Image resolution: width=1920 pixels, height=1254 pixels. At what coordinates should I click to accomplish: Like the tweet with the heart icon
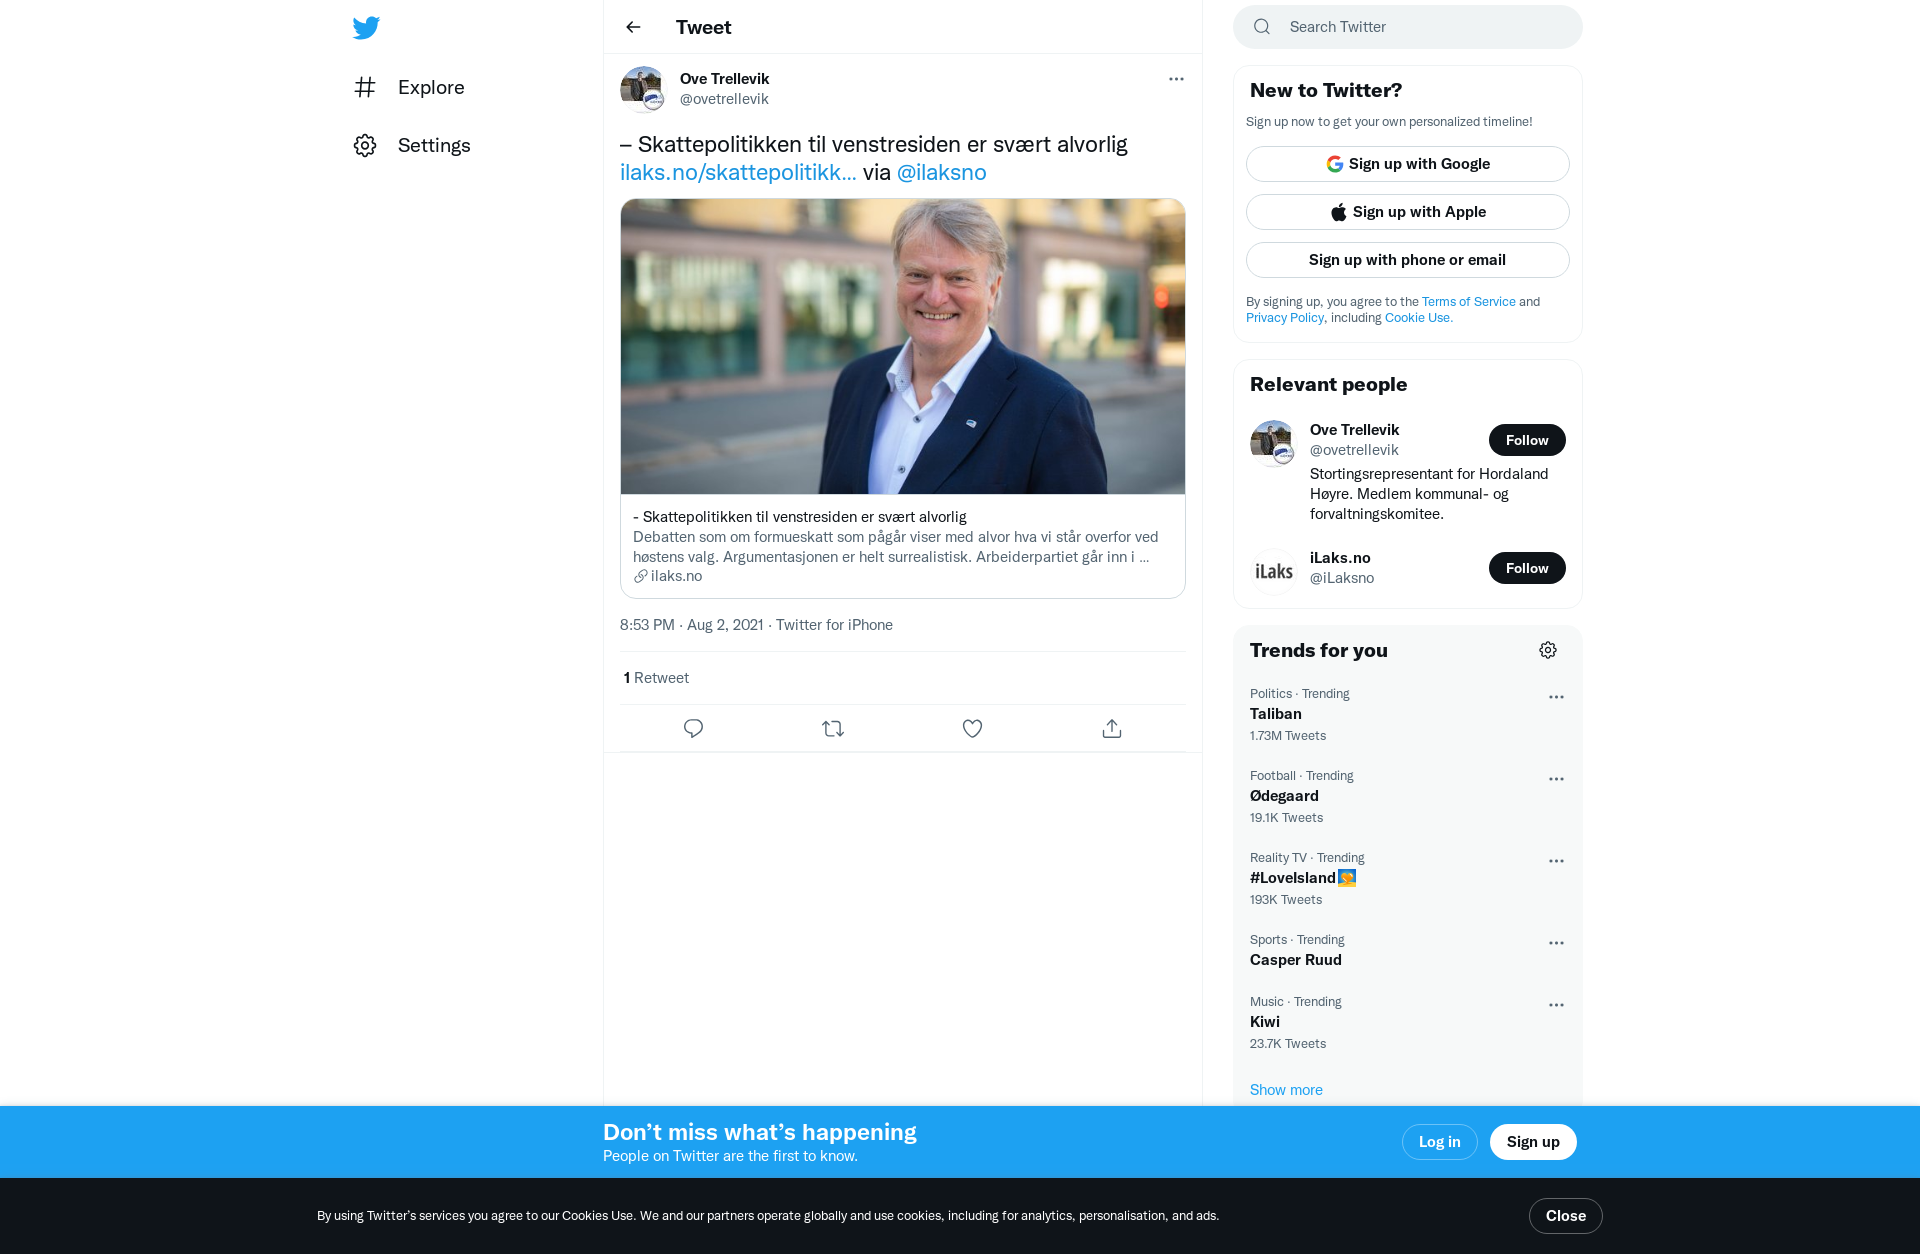972,728
